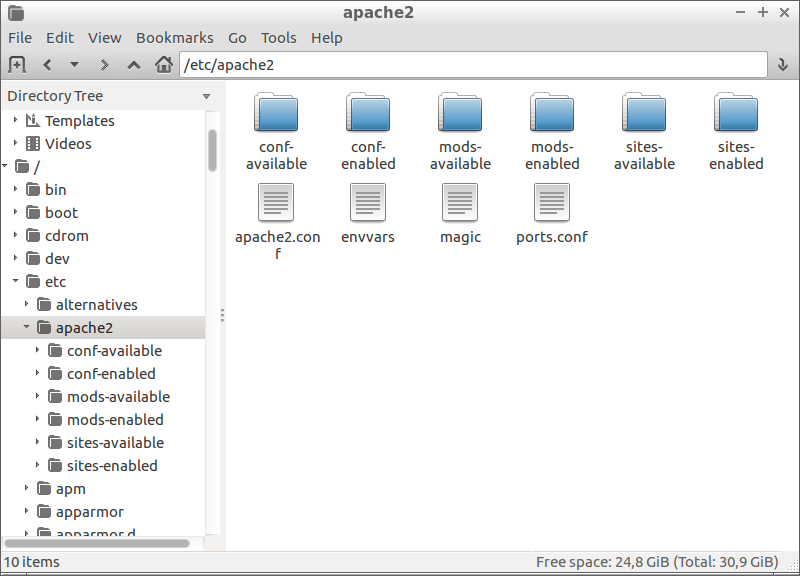Screen dimensions: 800x576
Task: Select the boot folder in the tree
Action: pos(61,213)
